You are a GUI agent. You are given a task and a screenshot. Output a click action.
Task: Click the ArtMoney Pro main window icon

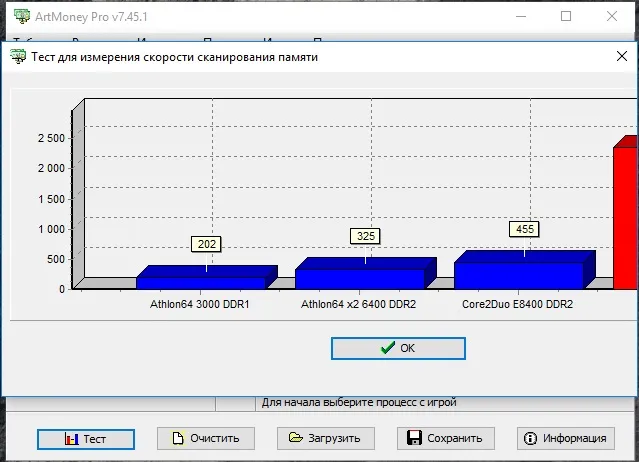click(x=22, y=16)
